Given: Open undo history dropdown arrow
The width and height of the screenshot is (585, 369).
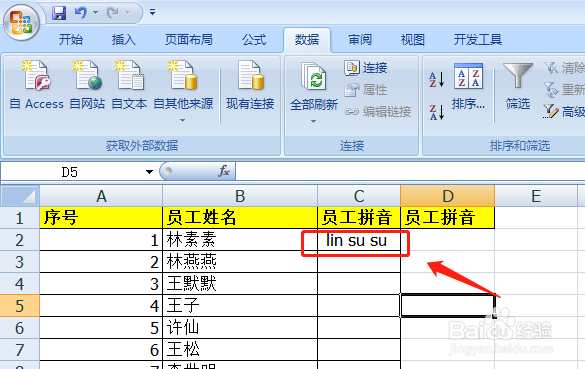Looking at the screenshot, I should [x=96, y=13].
